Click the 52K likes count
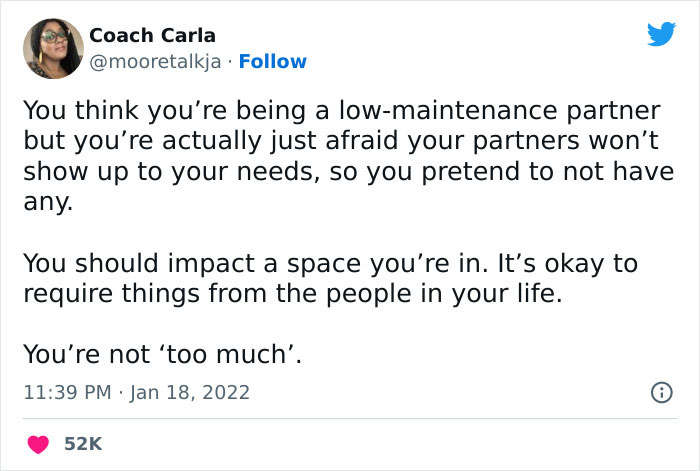 coord(83,443)
